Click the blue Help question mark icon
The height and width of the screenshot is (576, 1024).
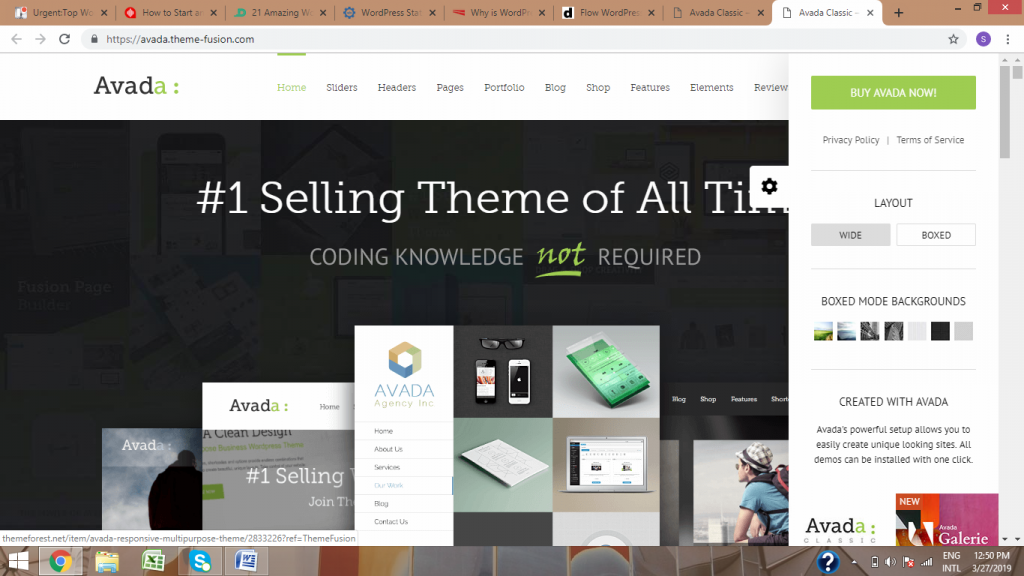pos(827,562)
